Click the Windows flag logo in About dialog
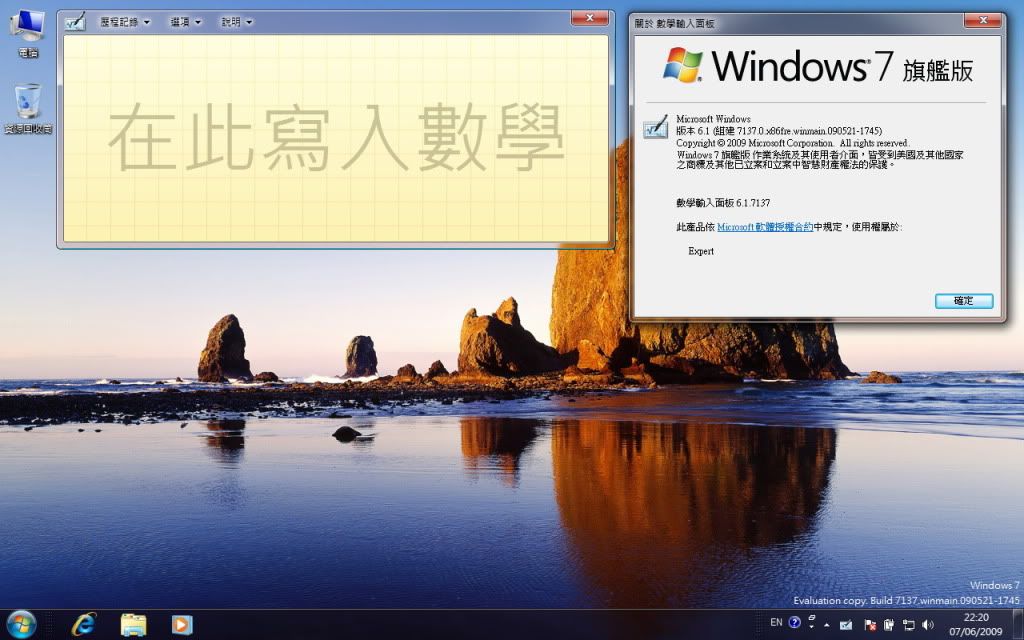 coord(682,65)
